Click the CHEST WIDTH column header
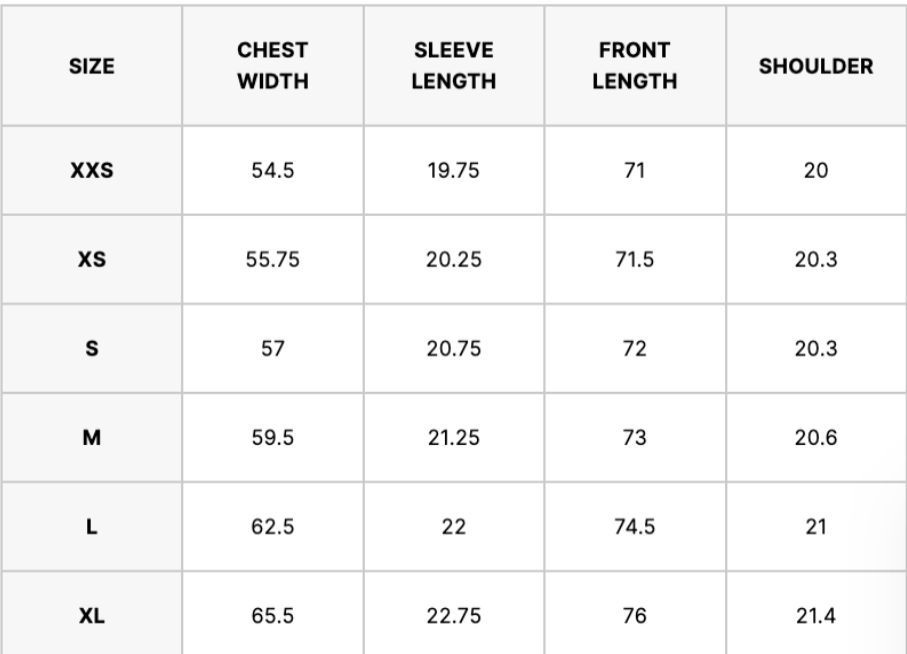907x654 pixels. pos(272,67)
